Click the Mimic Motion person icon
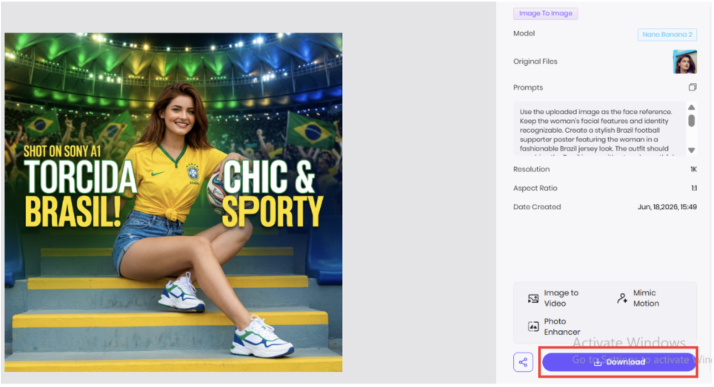The image size is (714, 387). coord(622,298)
